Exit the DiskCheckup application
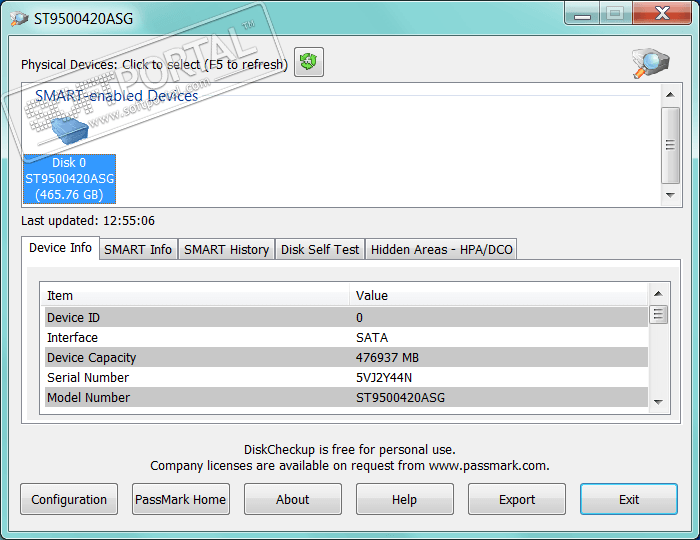700x540 pixels. 629,499
